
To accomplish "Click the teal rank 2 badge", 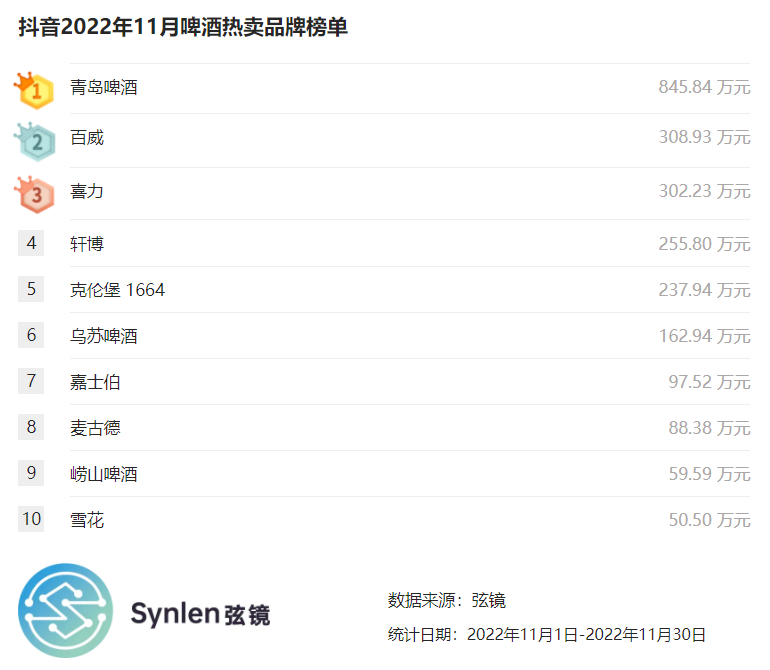I will click(x=34, y=141).
